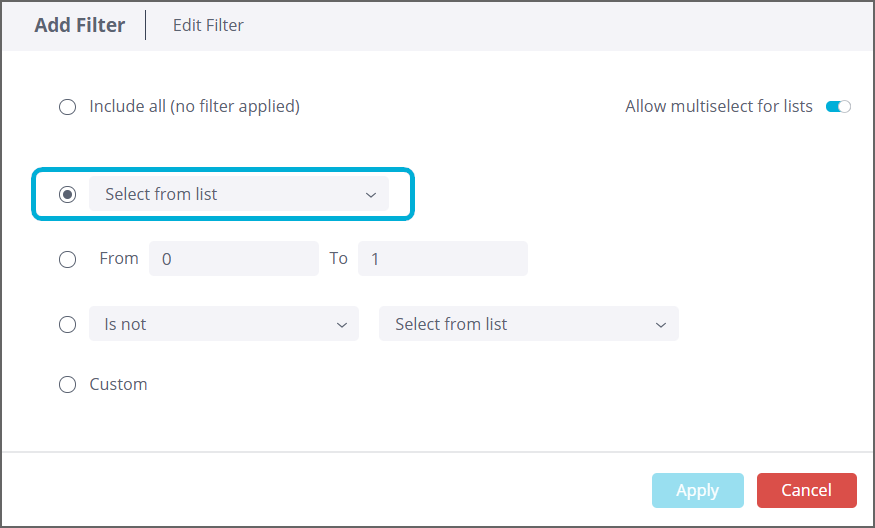This screenshot has width=875, height=528.
Task: Click the To value input field
Action: click(x=442, y=259)
